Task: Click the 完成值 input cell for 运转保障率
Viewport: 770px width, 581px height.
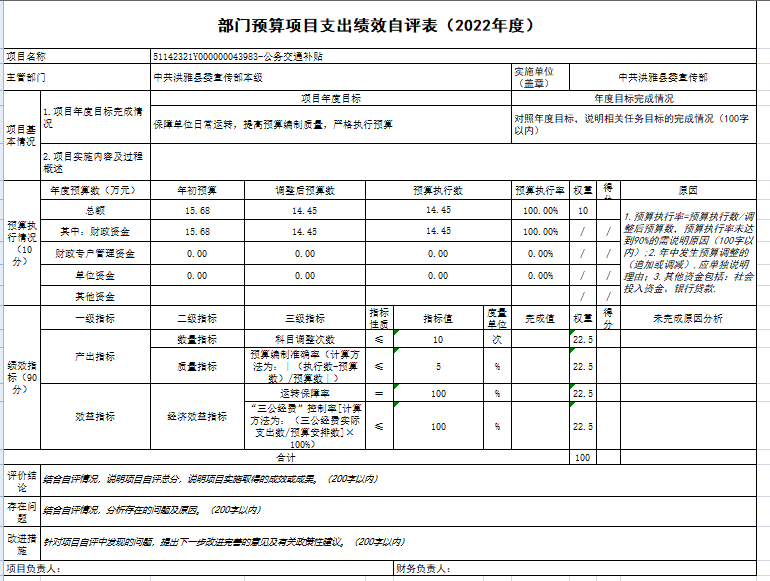Action: point(540,393)
